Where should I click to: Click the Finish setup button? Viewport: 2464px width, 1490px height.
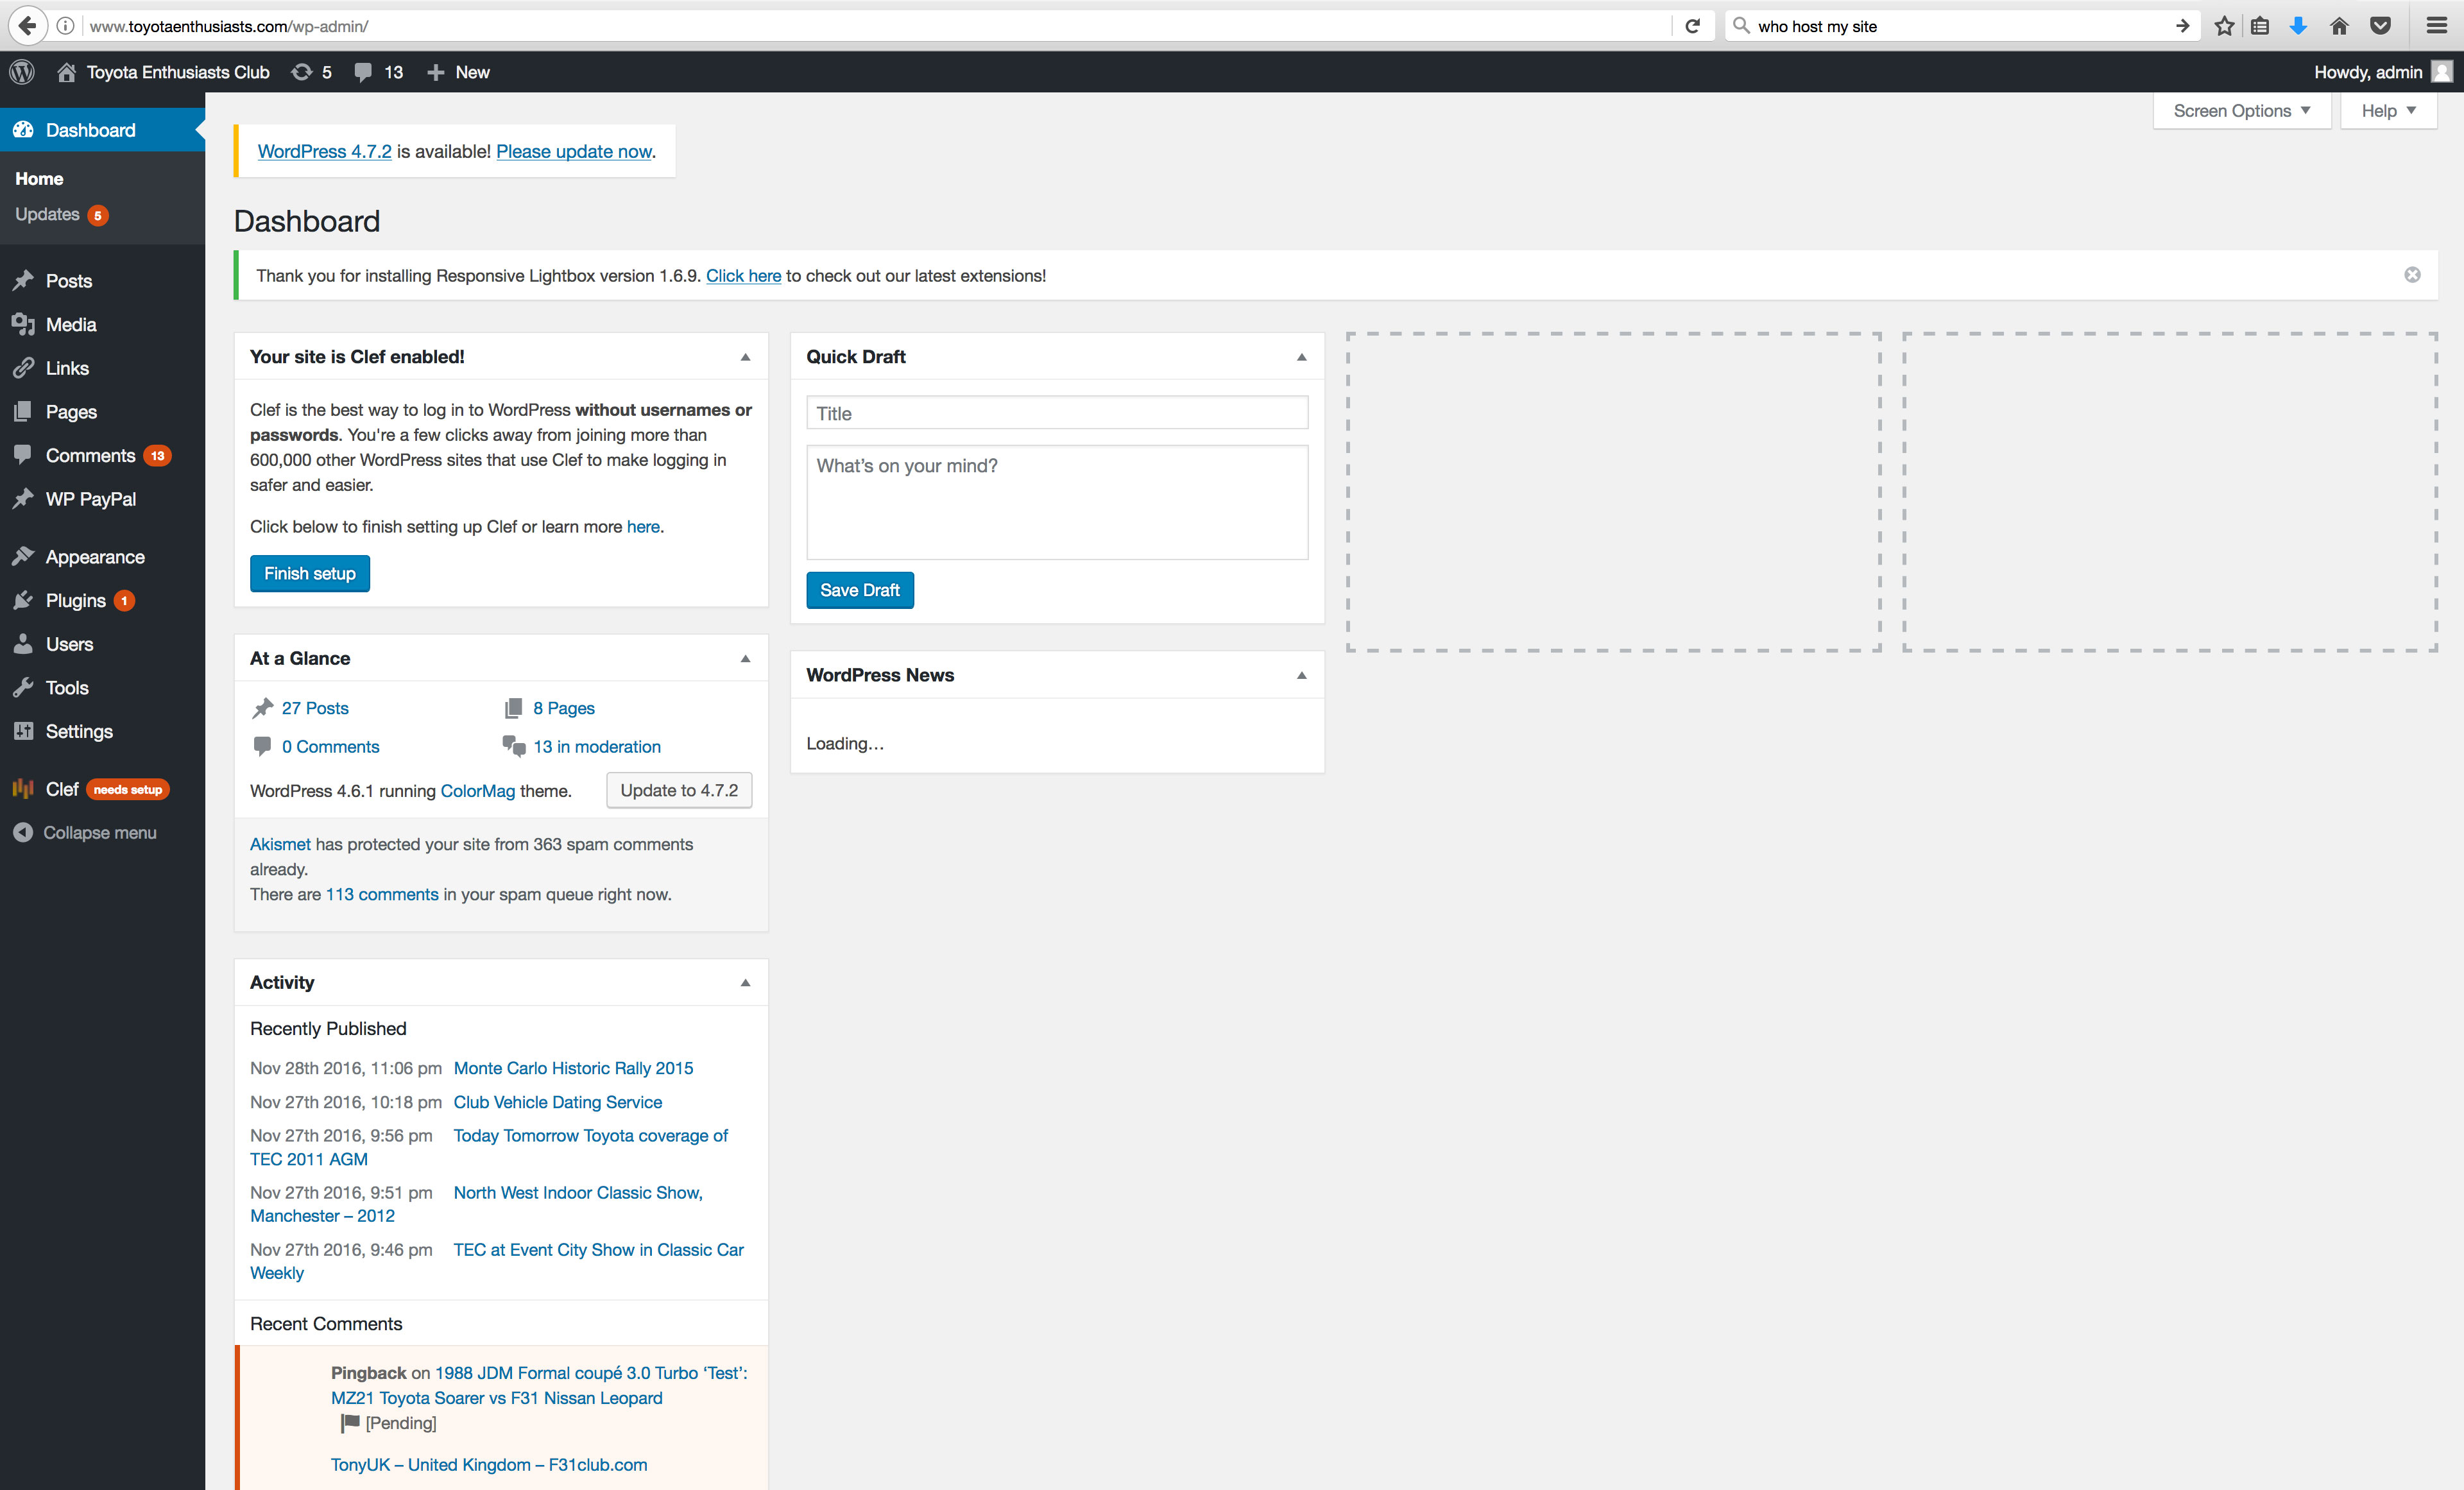point(309,573)
